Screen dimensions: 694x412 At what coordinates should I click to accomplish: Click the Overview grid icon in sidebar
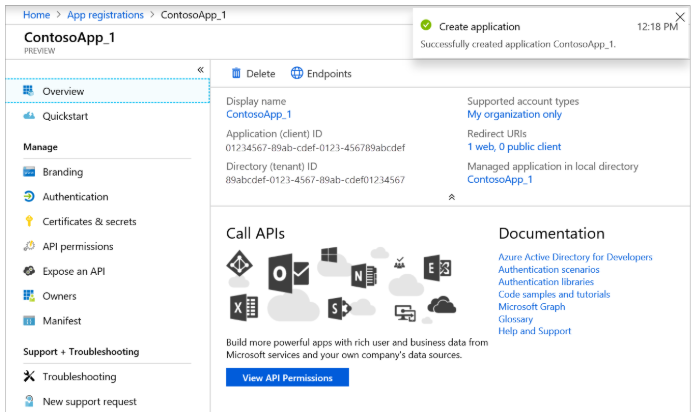28,91
